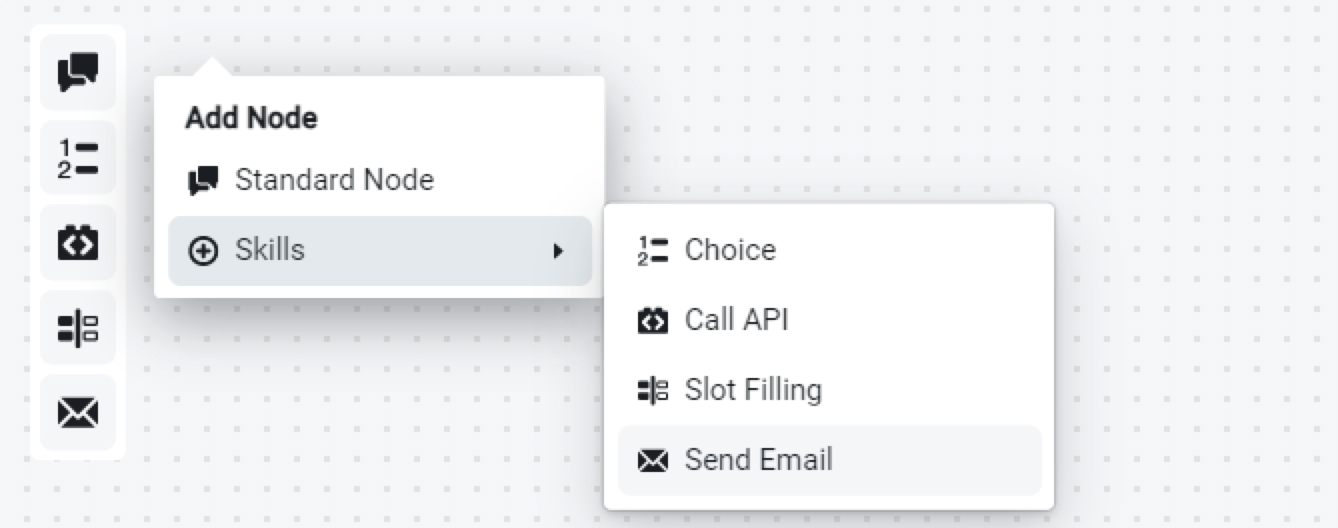Click the Slot Filling icon in the Skills submenu
Screen dimensions: 1338x528
652,390
